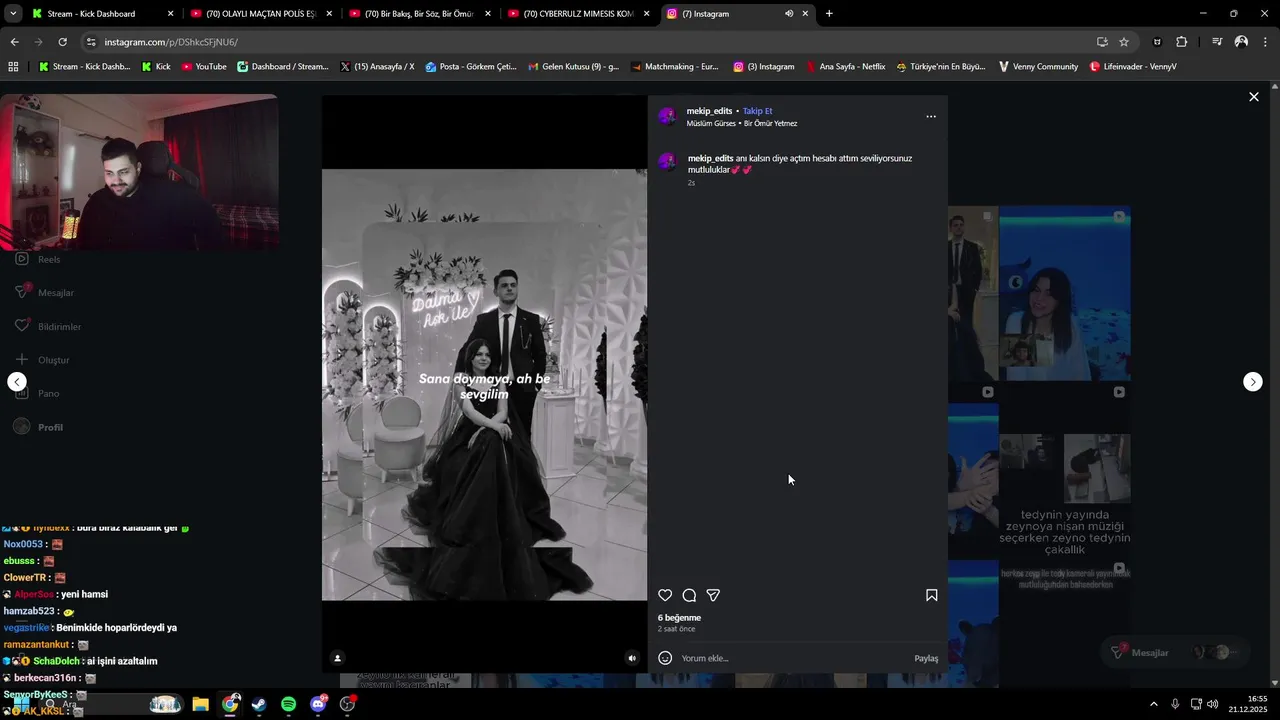Viewport: 1280px width, 720px height.
Task: Mute the Instagram tab audio icon
Action: pyautogui.click(x=789, y=14)
